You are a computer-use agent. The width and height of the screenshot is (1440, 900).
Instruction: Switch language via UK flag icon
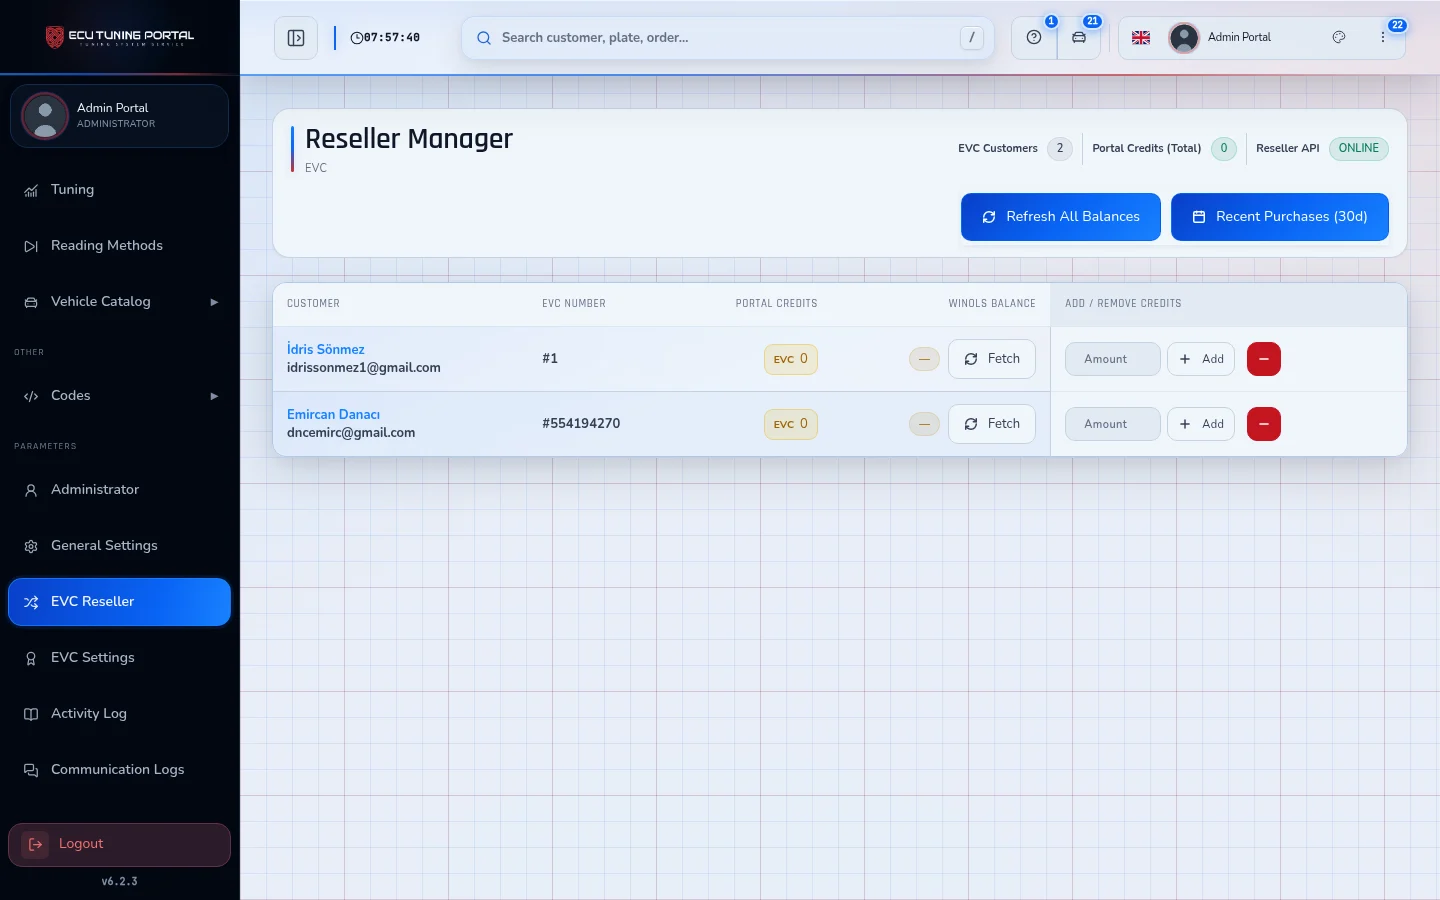(x=1141, y=38)
